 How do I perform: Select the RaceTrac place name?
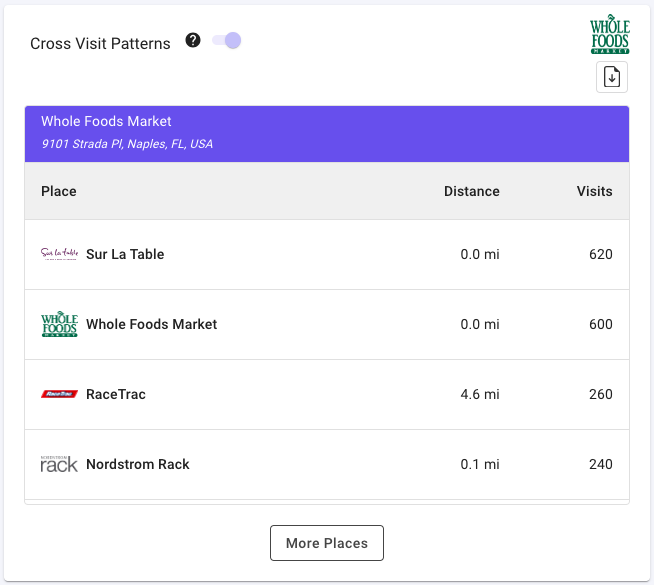coord(116,394)
